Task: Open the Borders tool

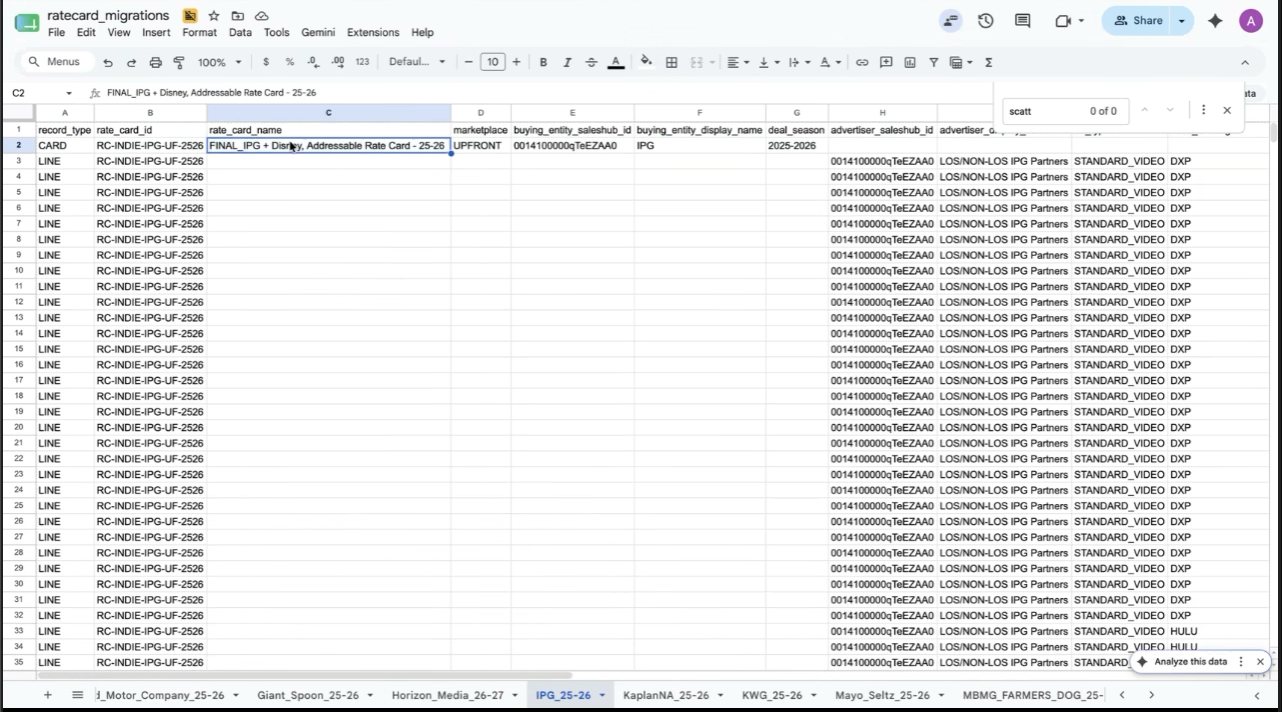Action: pyautogui.click(x=672, y=62)
